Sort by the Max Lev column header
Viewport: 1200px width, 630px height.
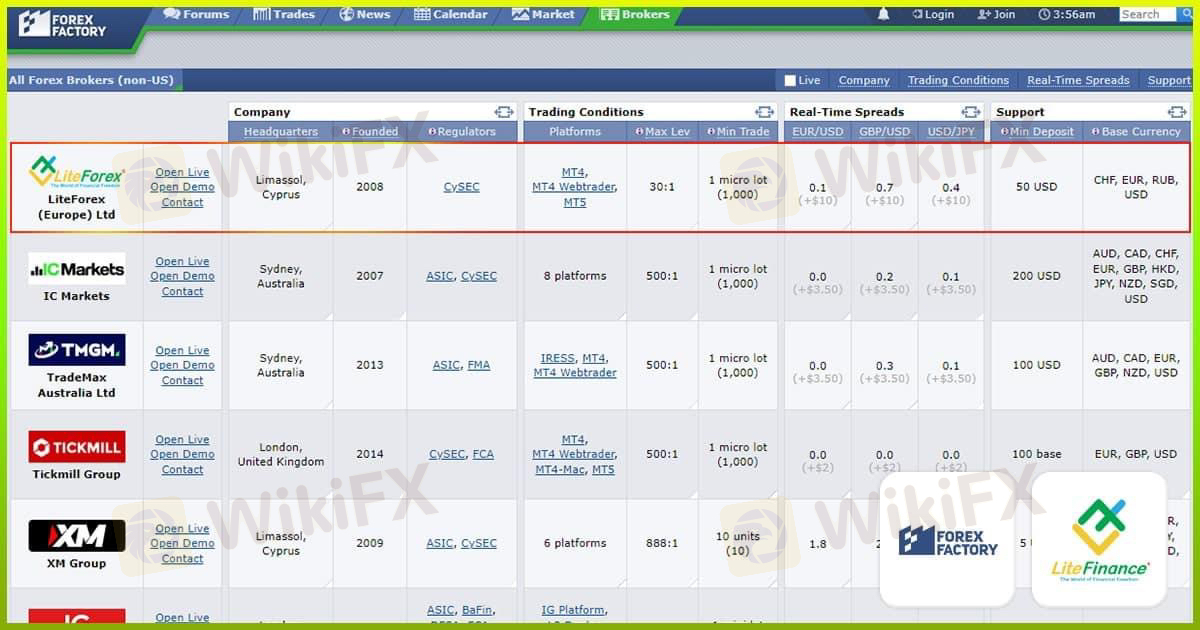coord(662,132)
